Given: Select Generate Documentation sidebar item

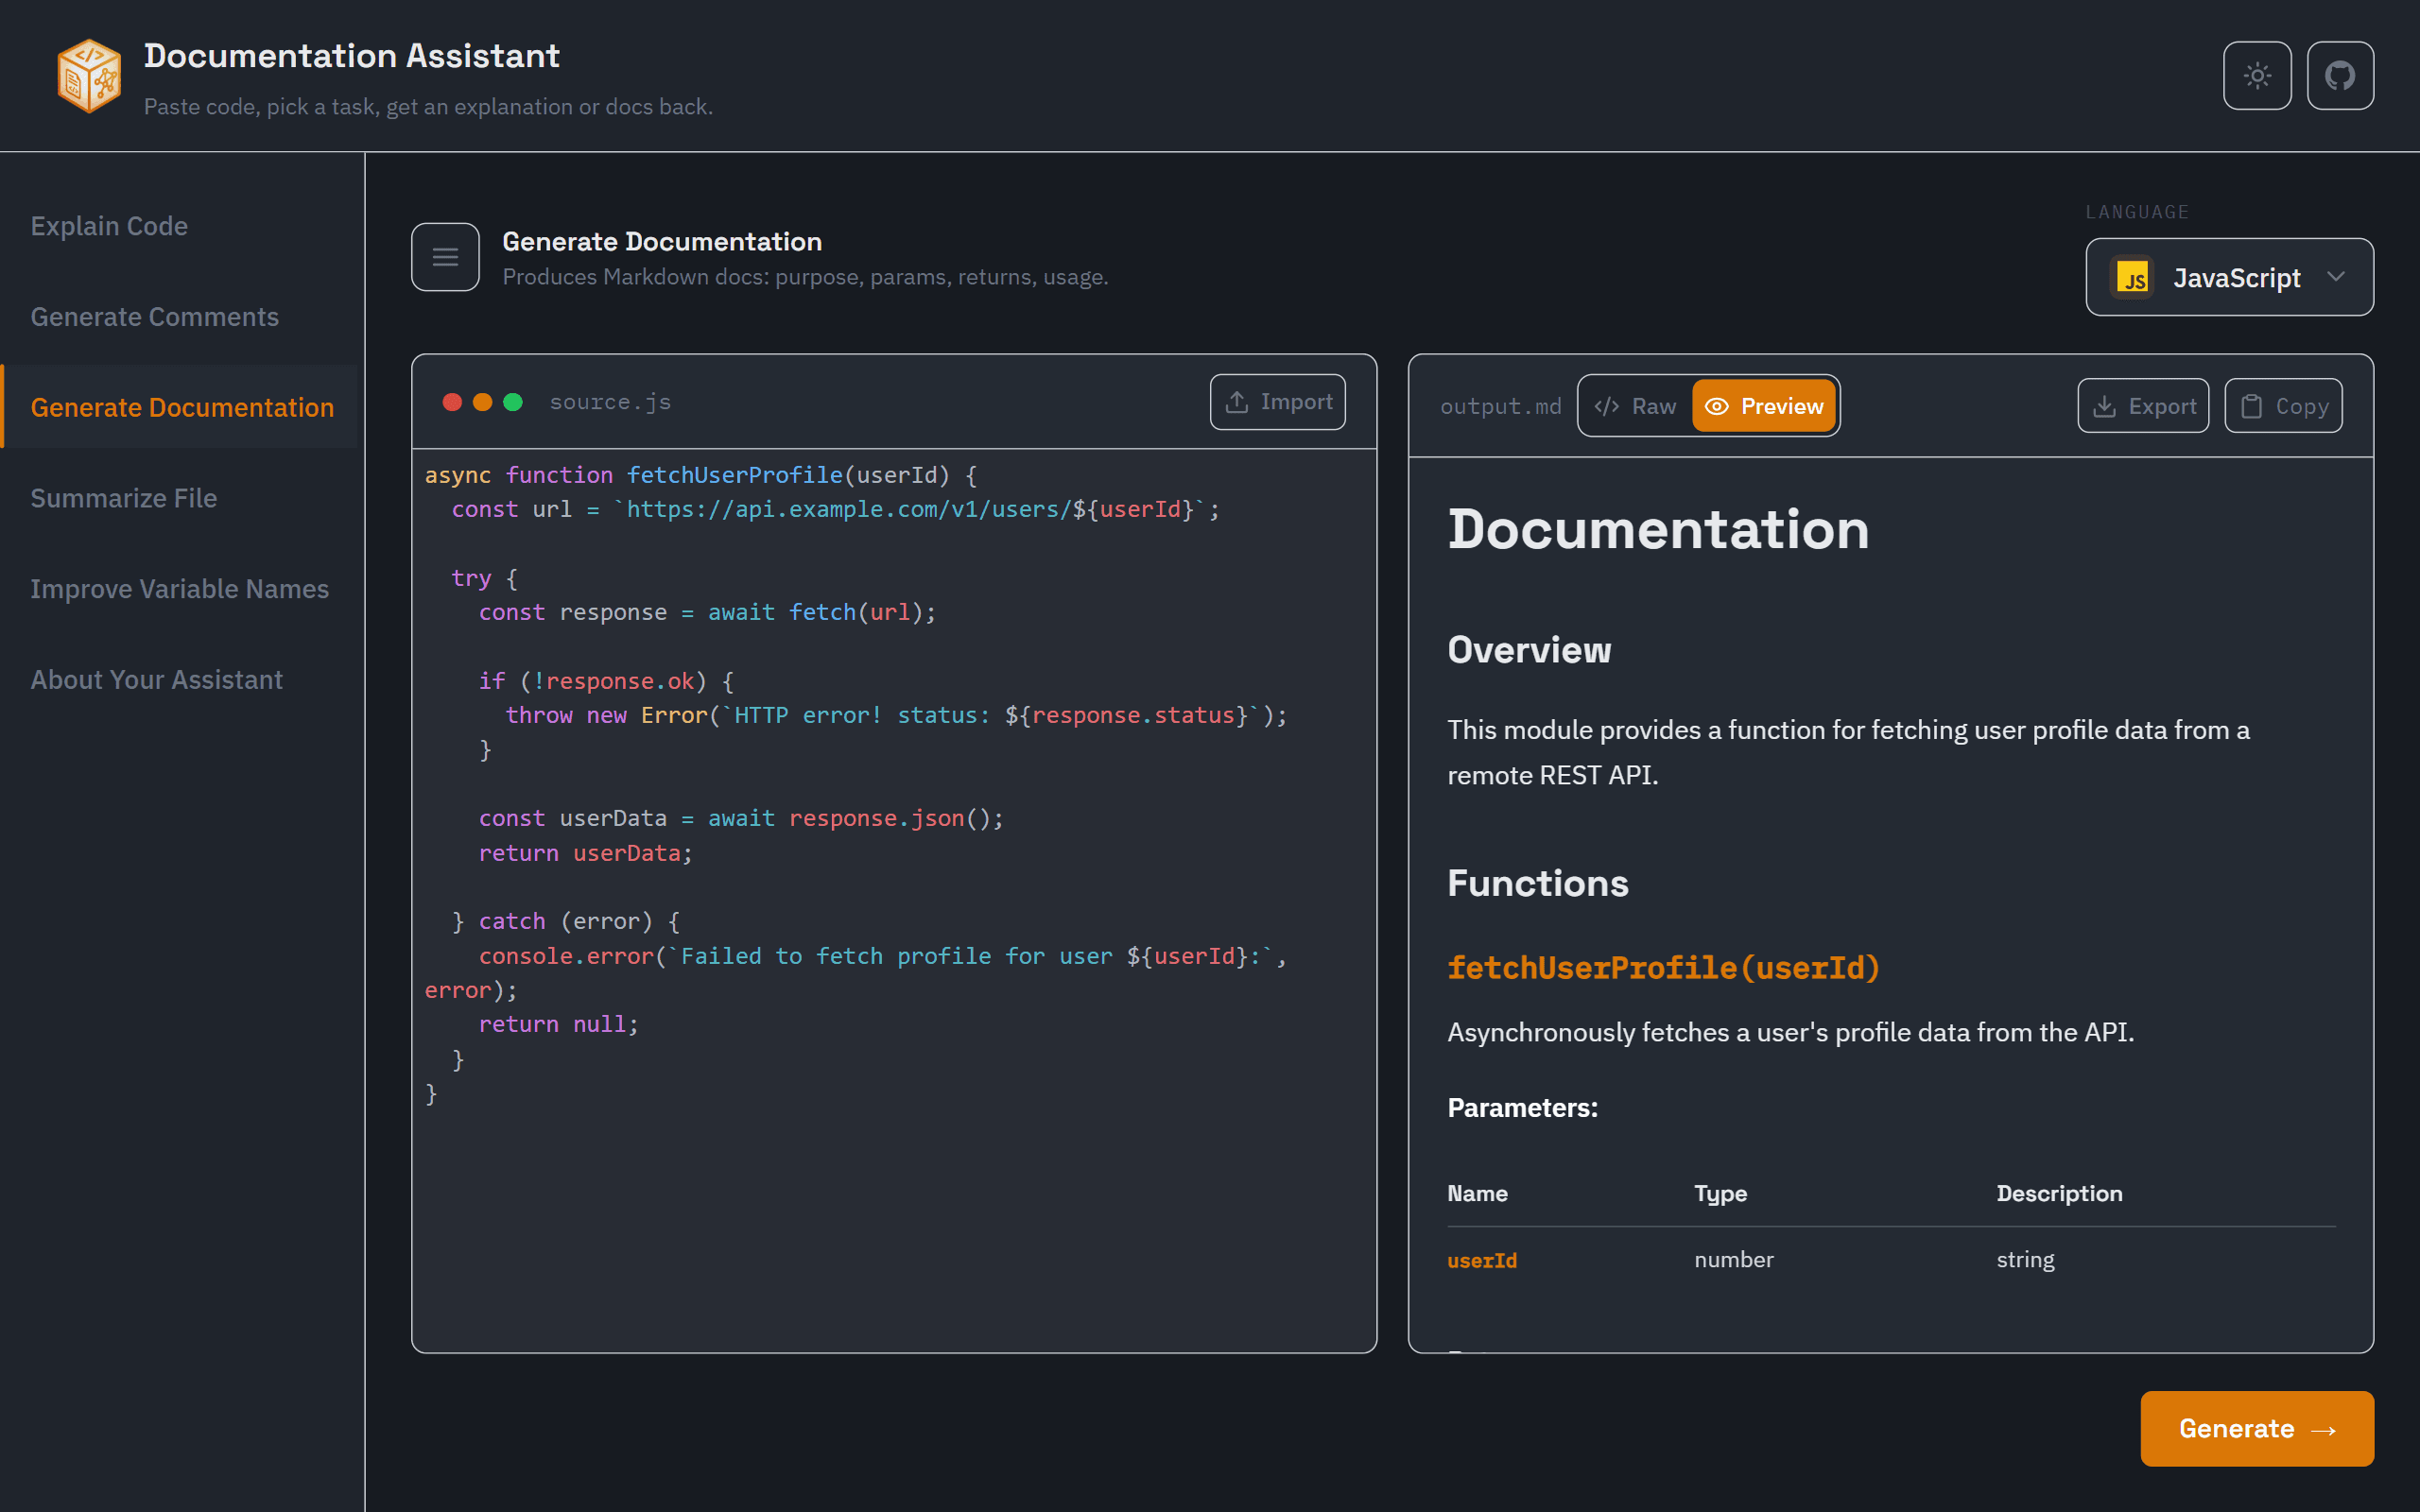Looking at the screenshot, I should [x=181, y=407].
